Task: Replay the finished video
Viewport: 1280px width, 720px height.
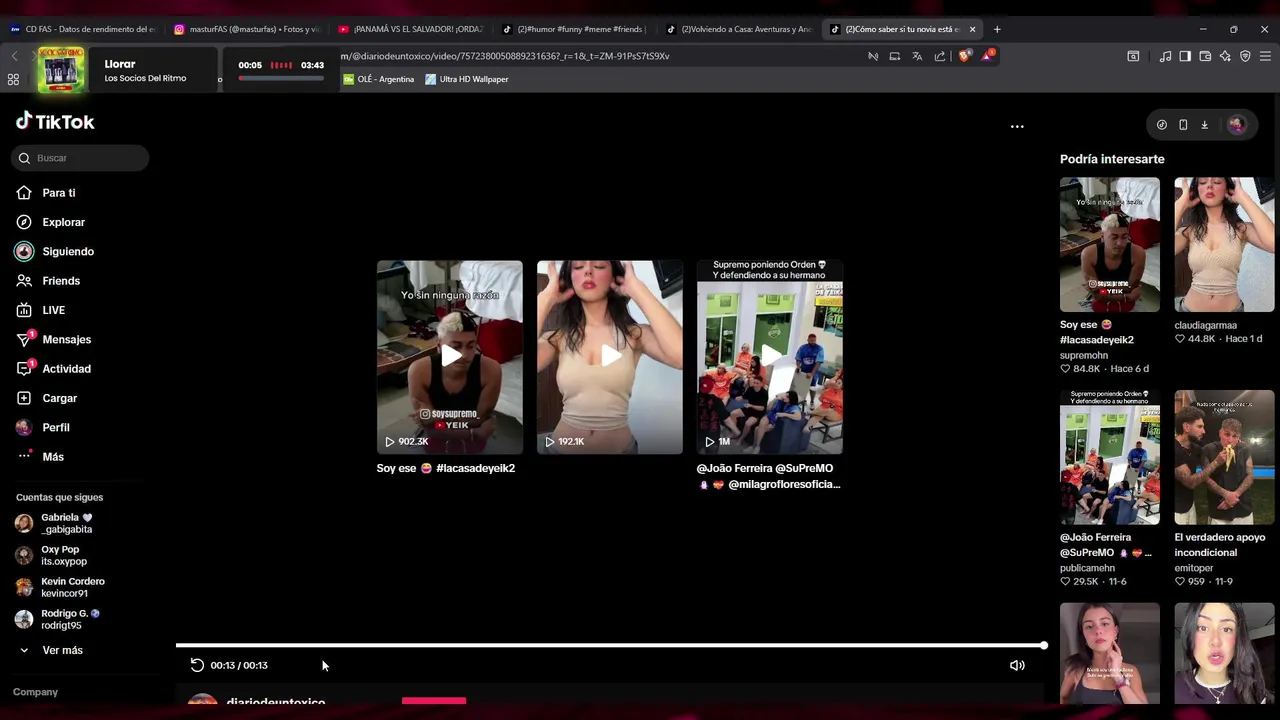Action: (x=197, y=665)
